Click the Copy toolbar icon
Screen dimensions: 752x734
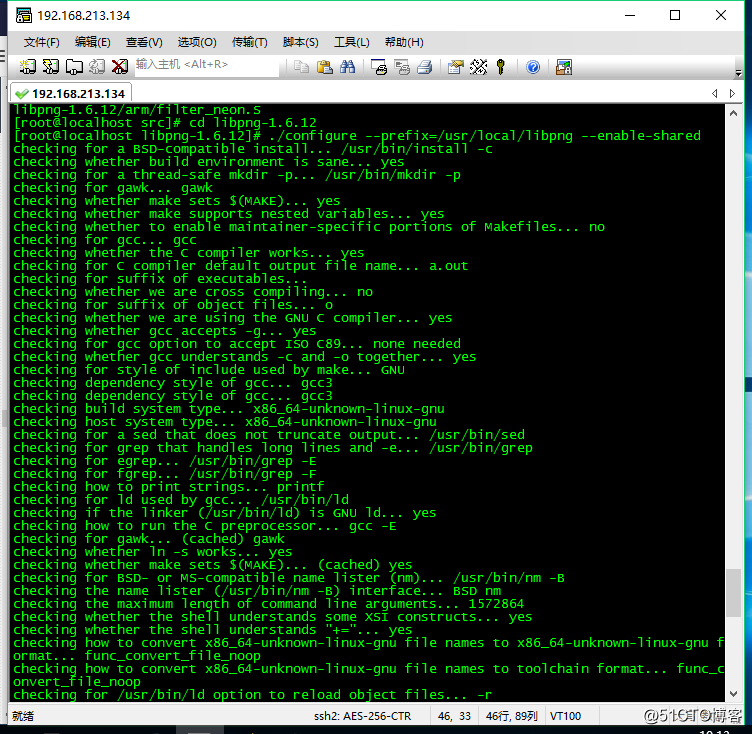pyautogui.click(x=301, y=67)
